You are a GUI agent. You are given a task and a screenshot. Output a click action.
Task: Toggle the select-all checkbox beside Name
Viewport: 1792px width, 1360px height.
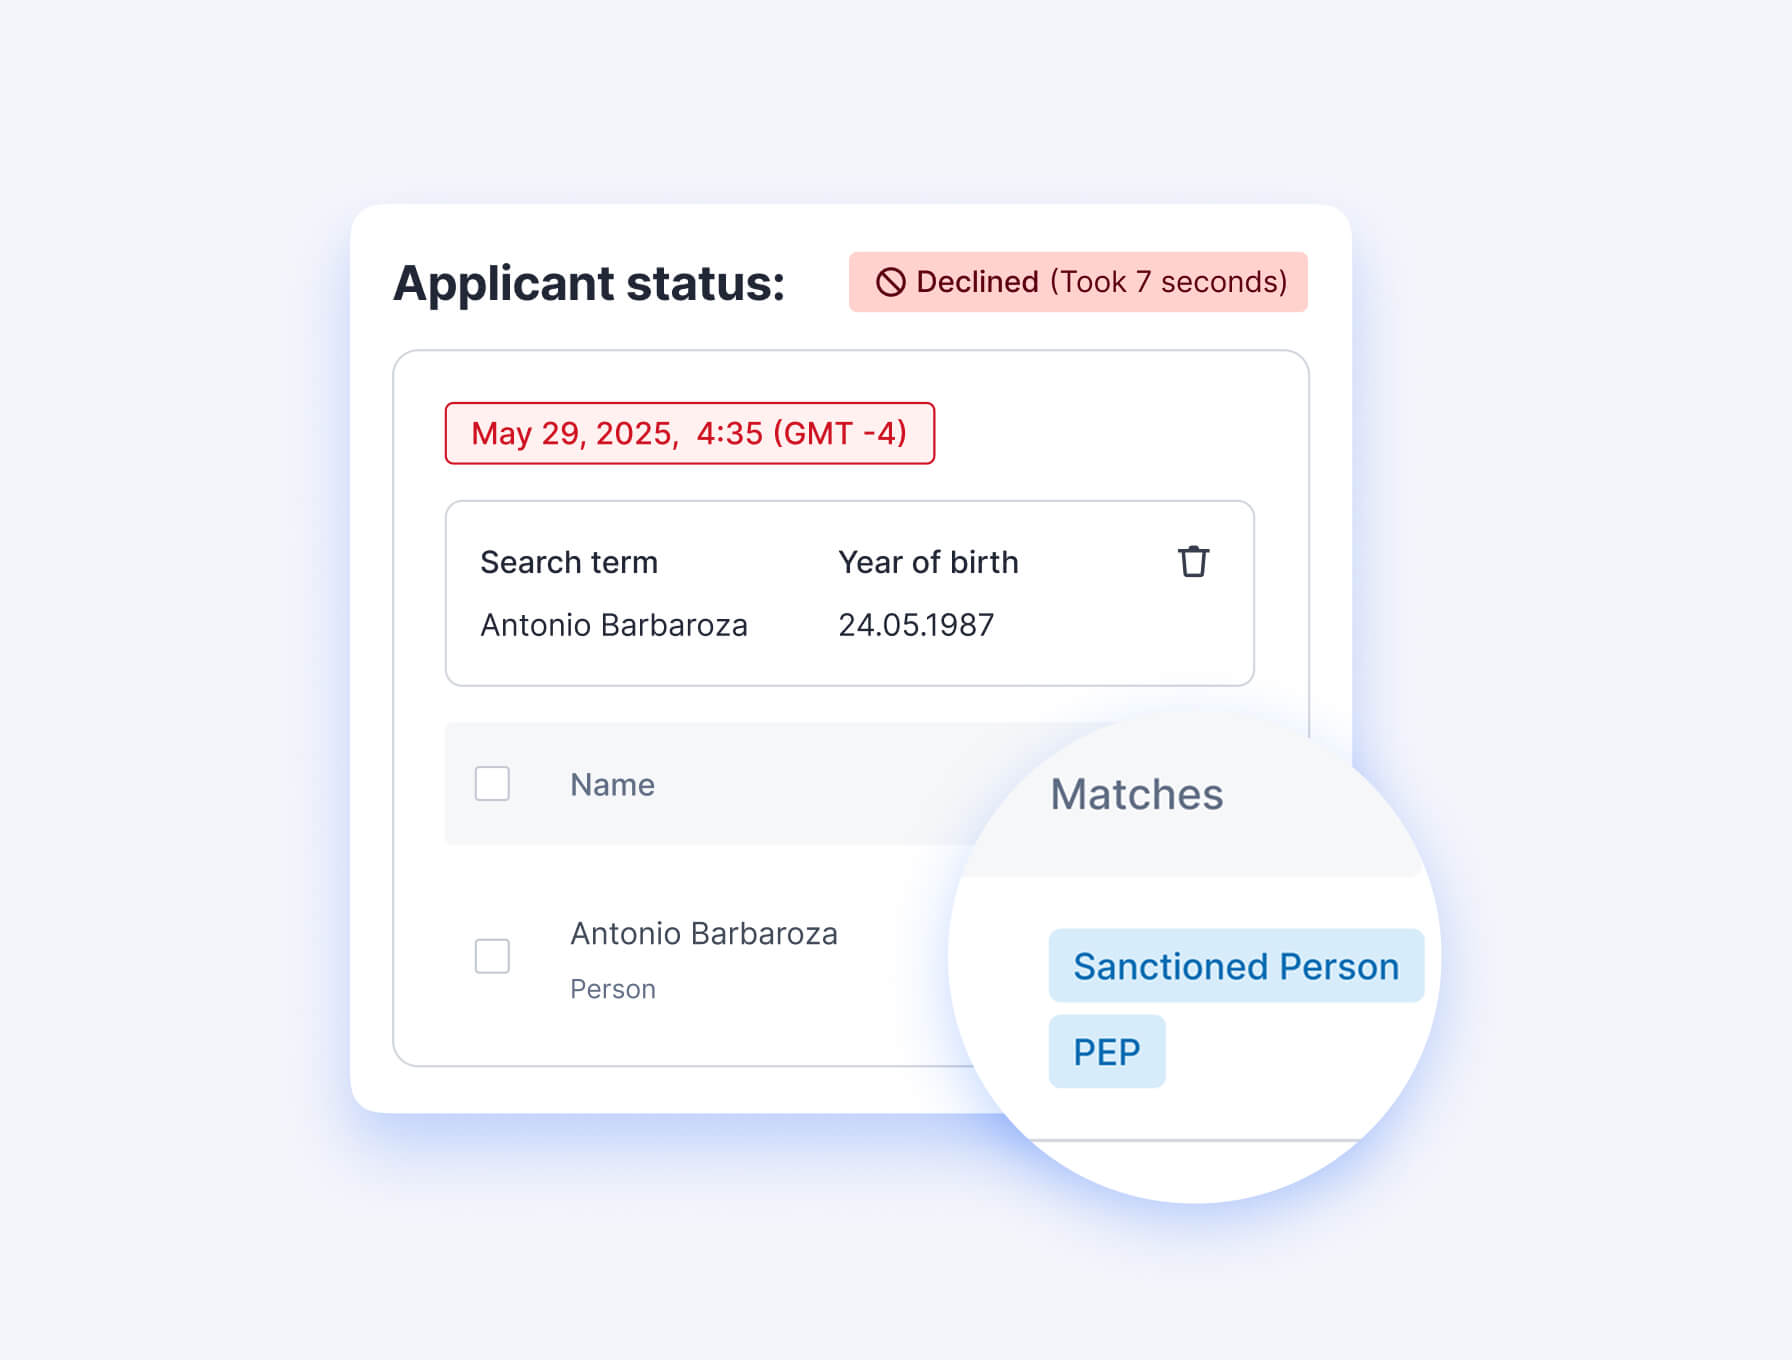492,784
